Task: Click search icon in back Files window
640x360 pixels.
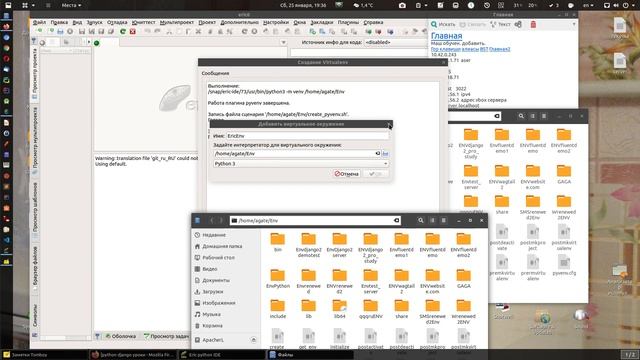Action: tap(521, 116)
